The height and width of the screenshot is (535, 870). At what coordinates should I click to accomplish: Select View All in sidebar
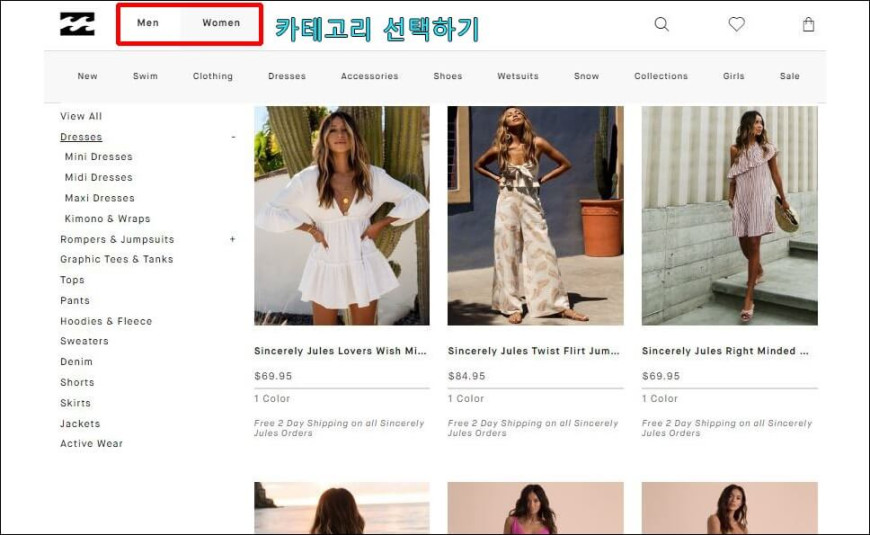pos(81,116)
